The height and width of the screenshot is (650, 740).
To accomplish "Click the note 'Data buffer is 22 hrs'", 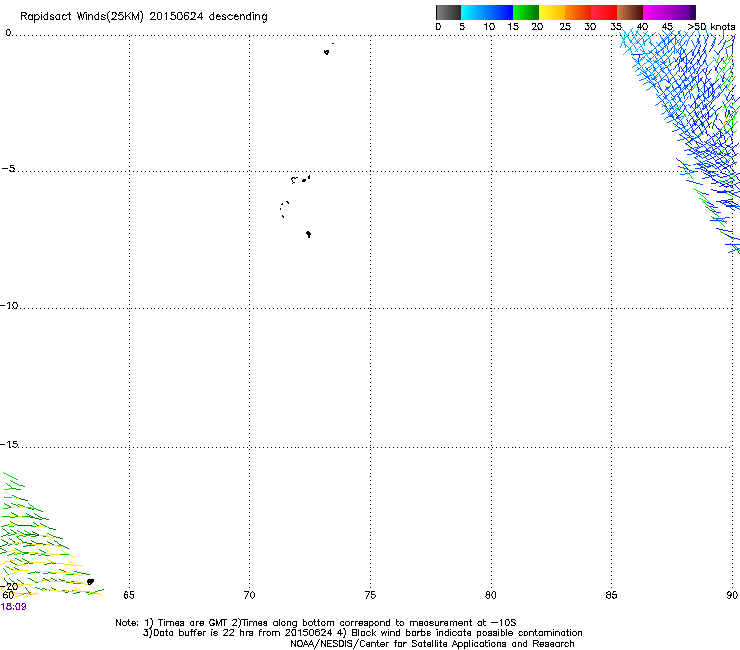I will 202,633.
